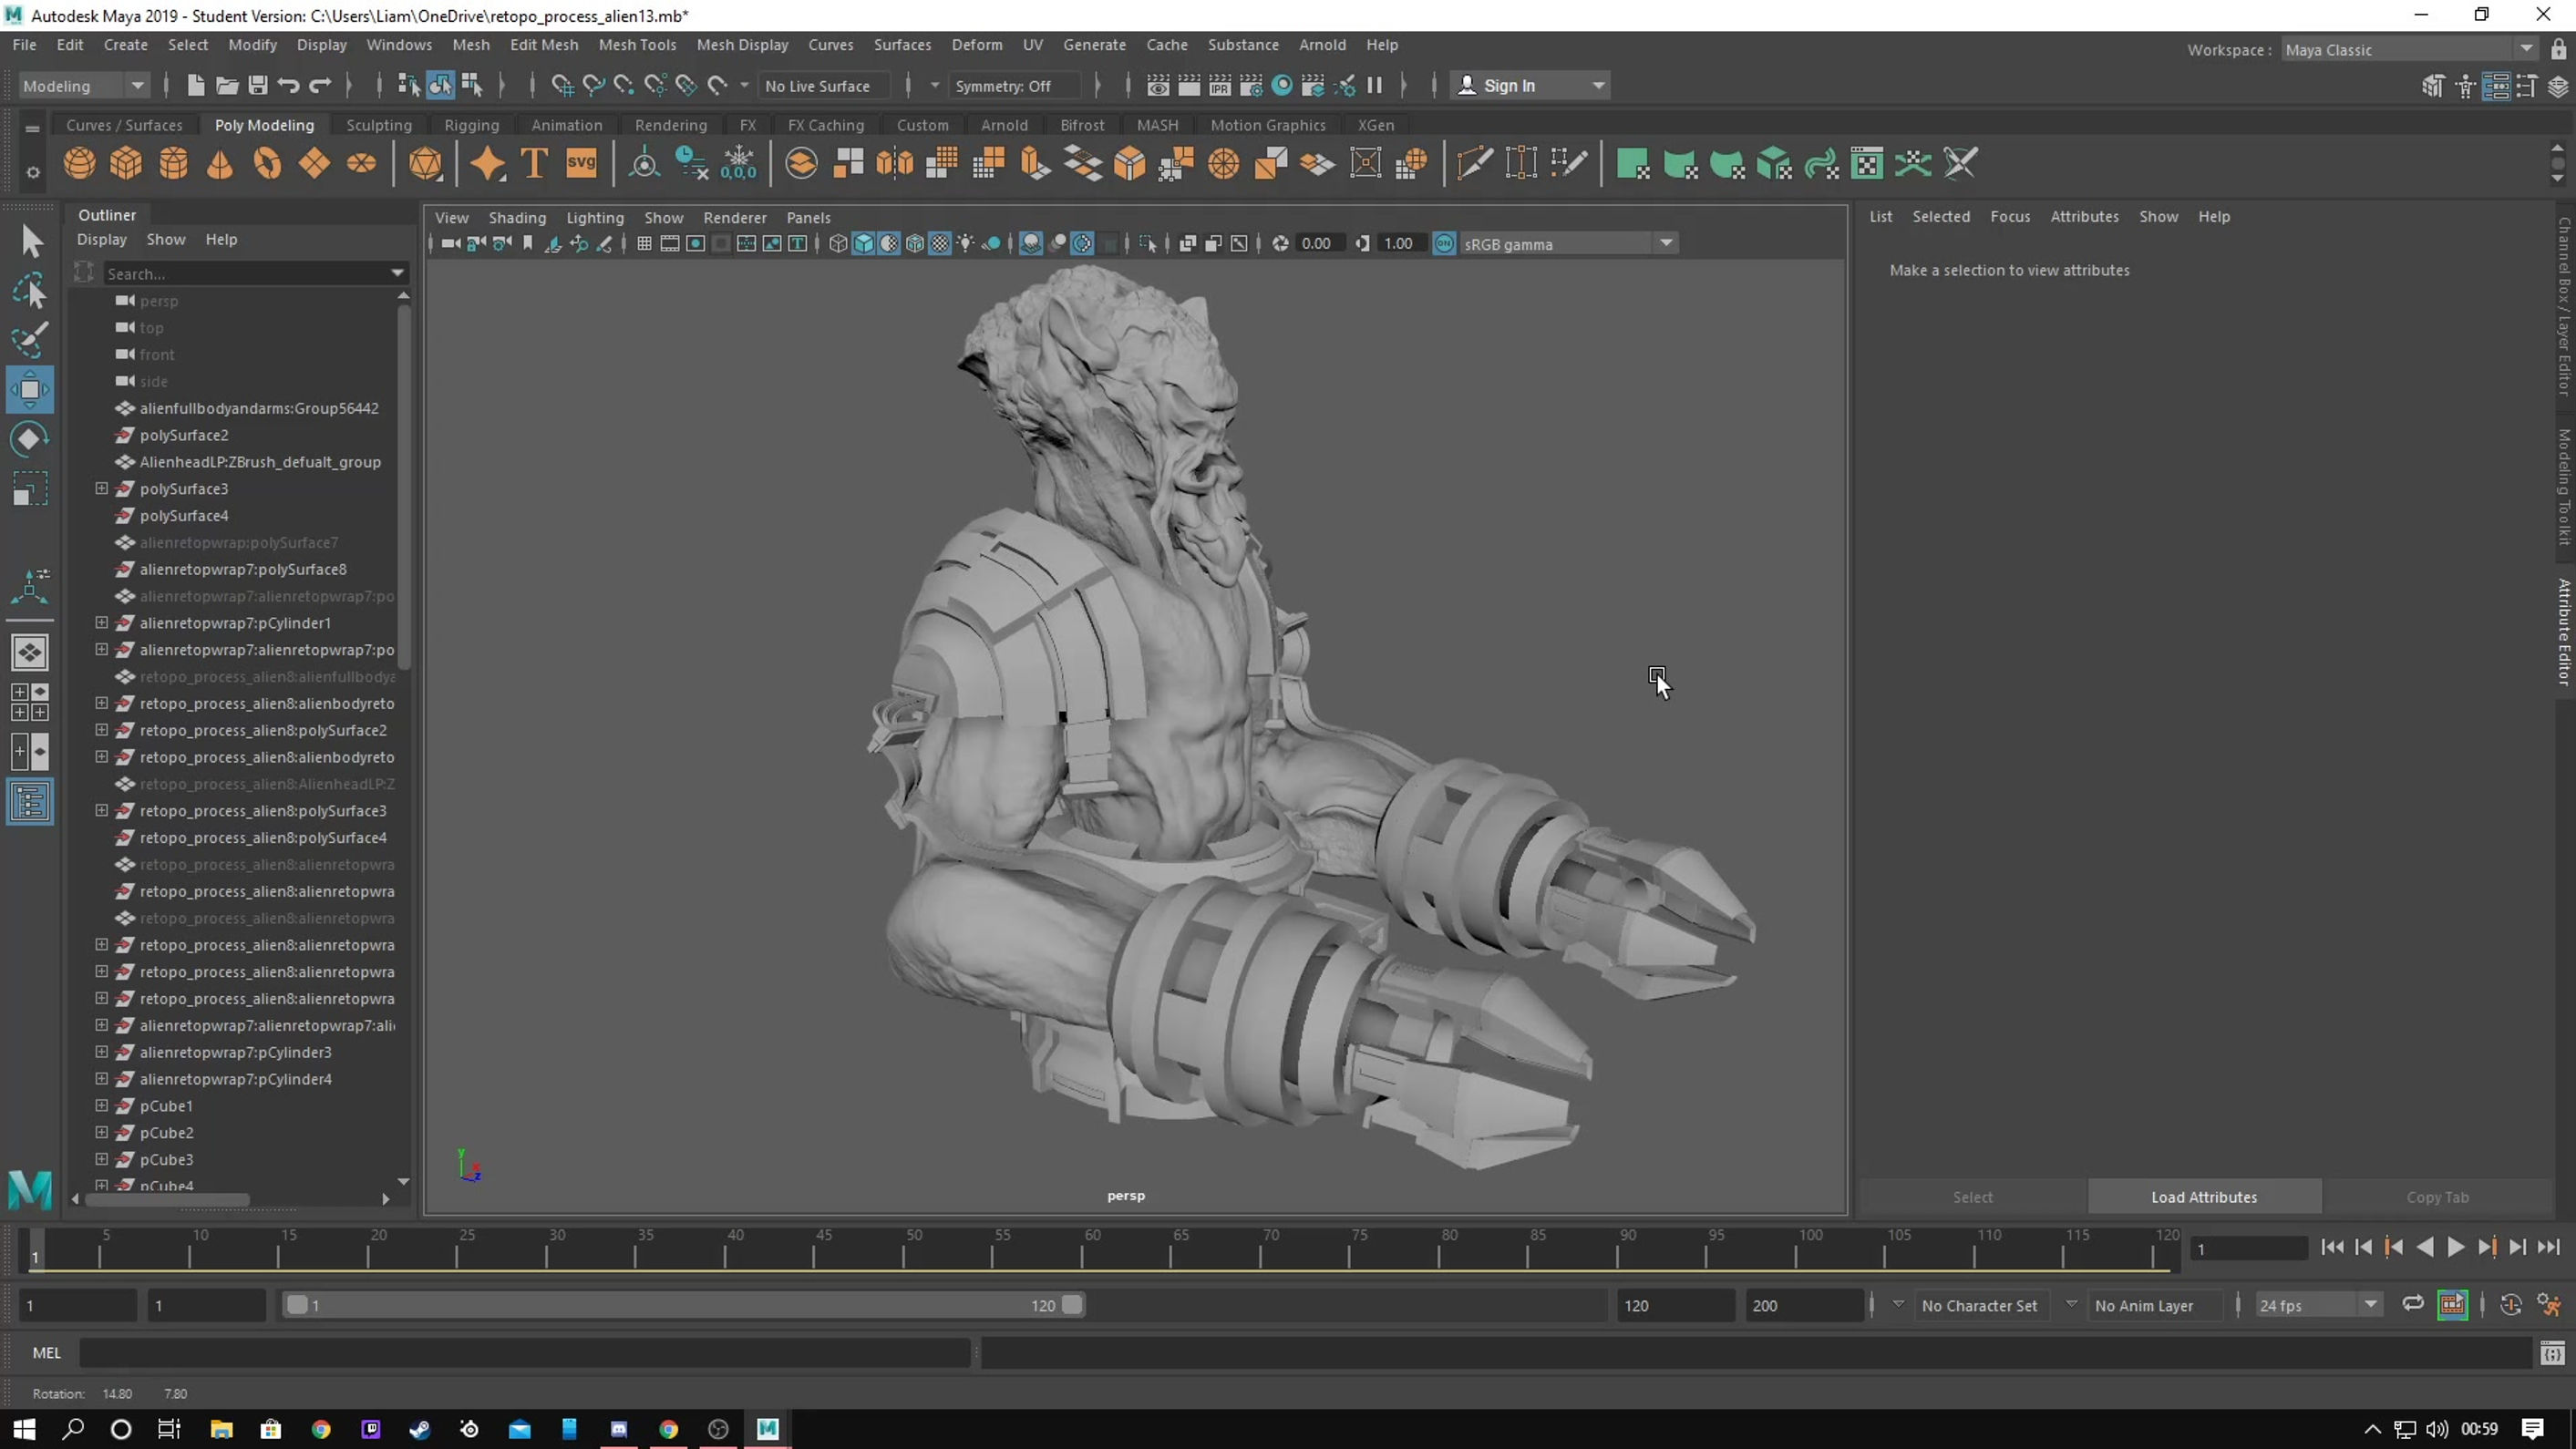Click the playback range slider bar
Image resolution: width=2576 pixels, height=1449 pixels.
point(683,1305)
